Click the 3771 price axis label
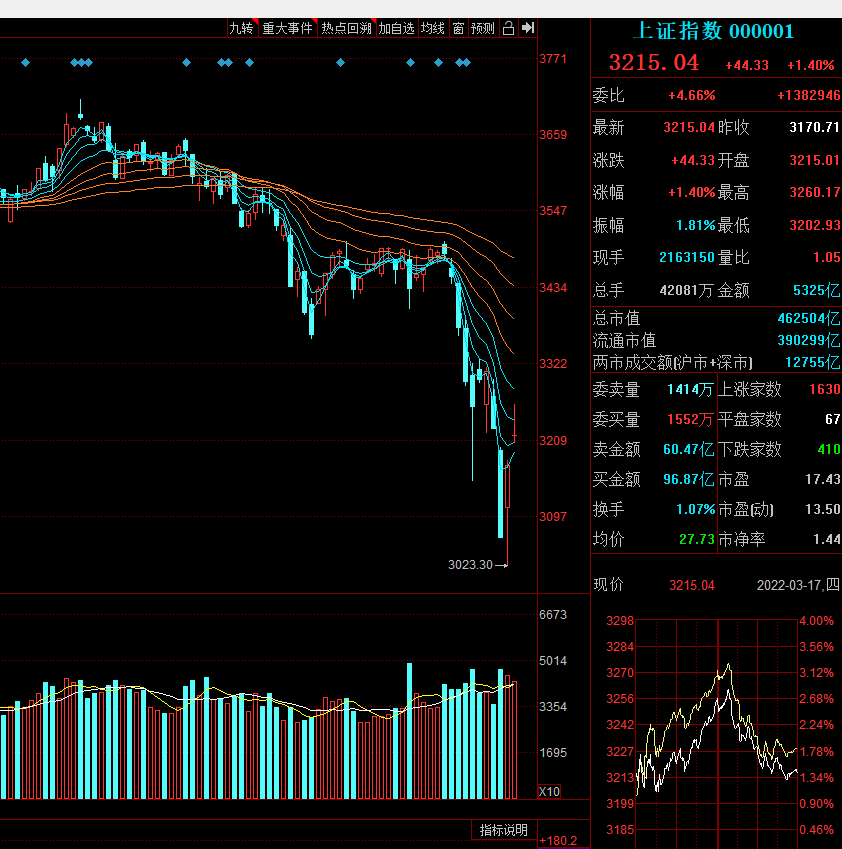This screenshot has width=842, height=849. tap(553, 58)
